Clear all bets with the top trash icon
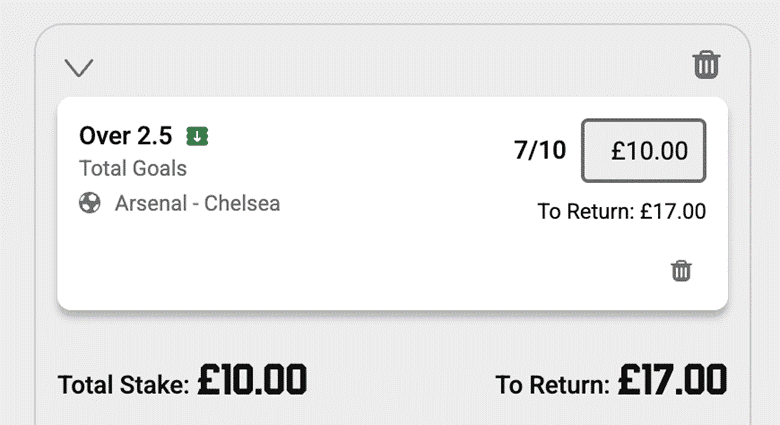The width and height of the screenshot is (780, 425). coord(706,65)
